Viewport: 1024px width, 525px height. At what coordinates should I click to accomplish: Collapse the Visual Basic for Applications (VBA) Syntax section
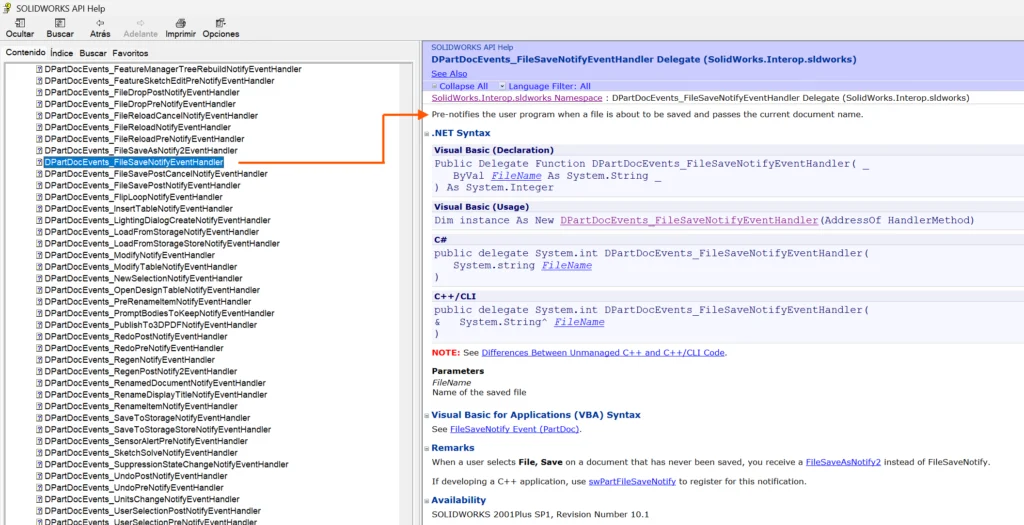[426, 415]
